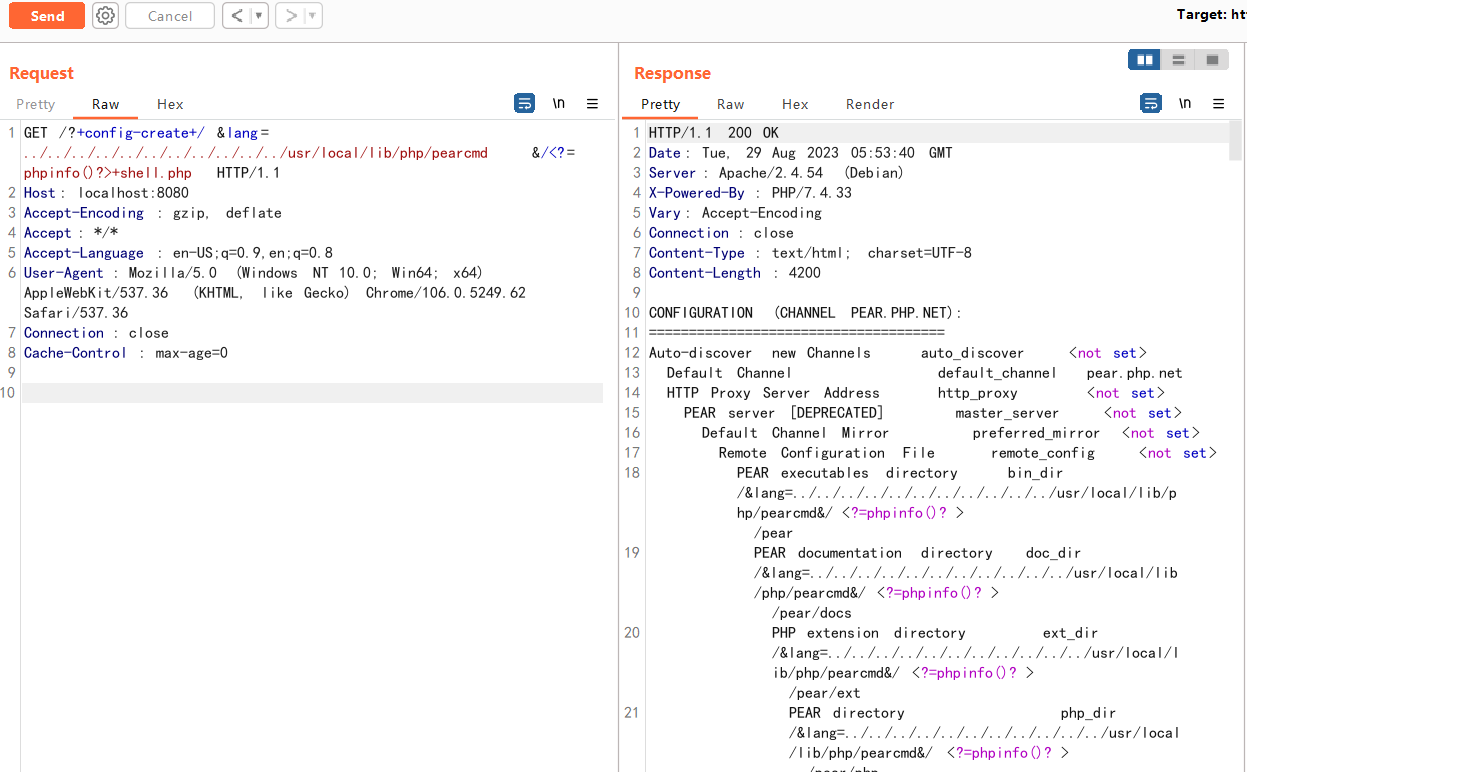1469x772 pixels.
Task: Select Response Pretty tab
Action: (660, 104)
